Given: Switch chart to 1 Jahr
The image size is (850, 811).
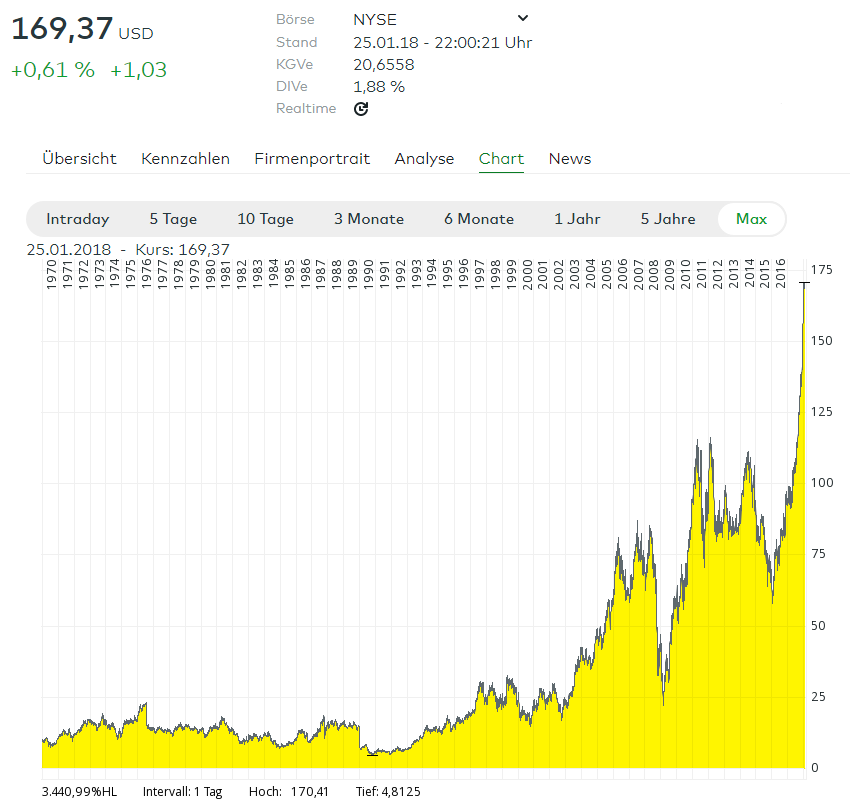Looking at the screenshot, I should [577, 219].
